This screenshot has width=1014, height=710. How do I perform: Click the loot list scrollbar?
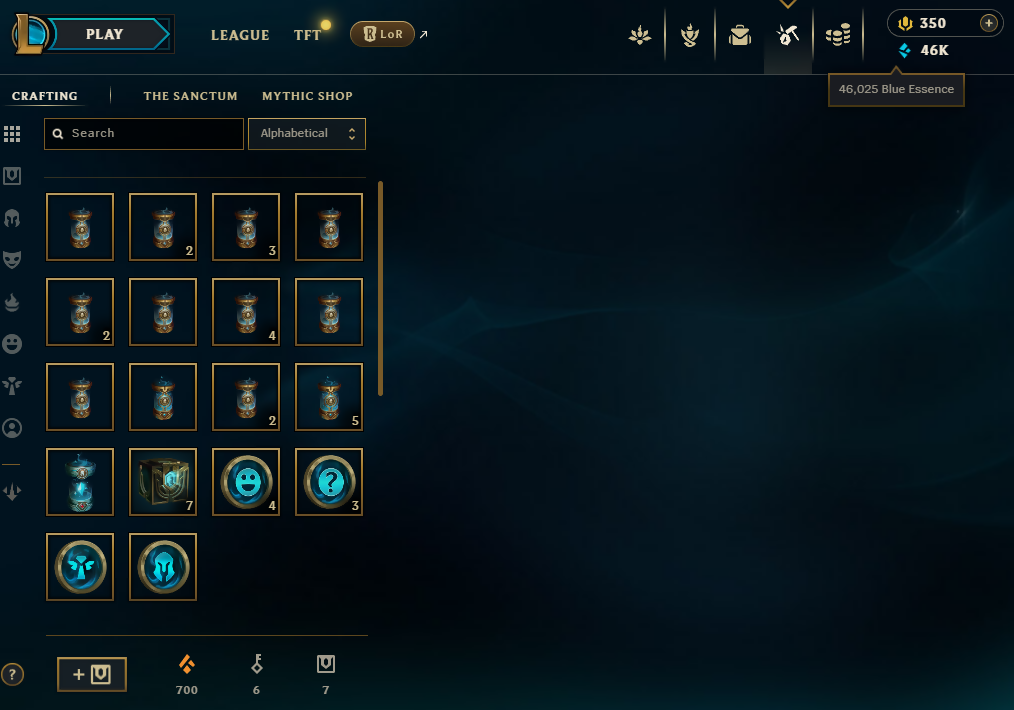click(x=380, y=288)
